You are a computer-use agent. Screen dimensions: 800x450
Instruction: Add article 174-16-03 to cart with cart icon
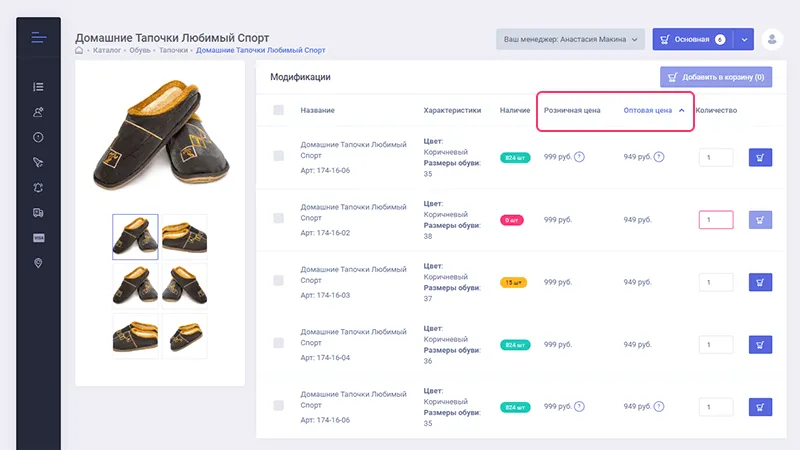click(760, 283)
